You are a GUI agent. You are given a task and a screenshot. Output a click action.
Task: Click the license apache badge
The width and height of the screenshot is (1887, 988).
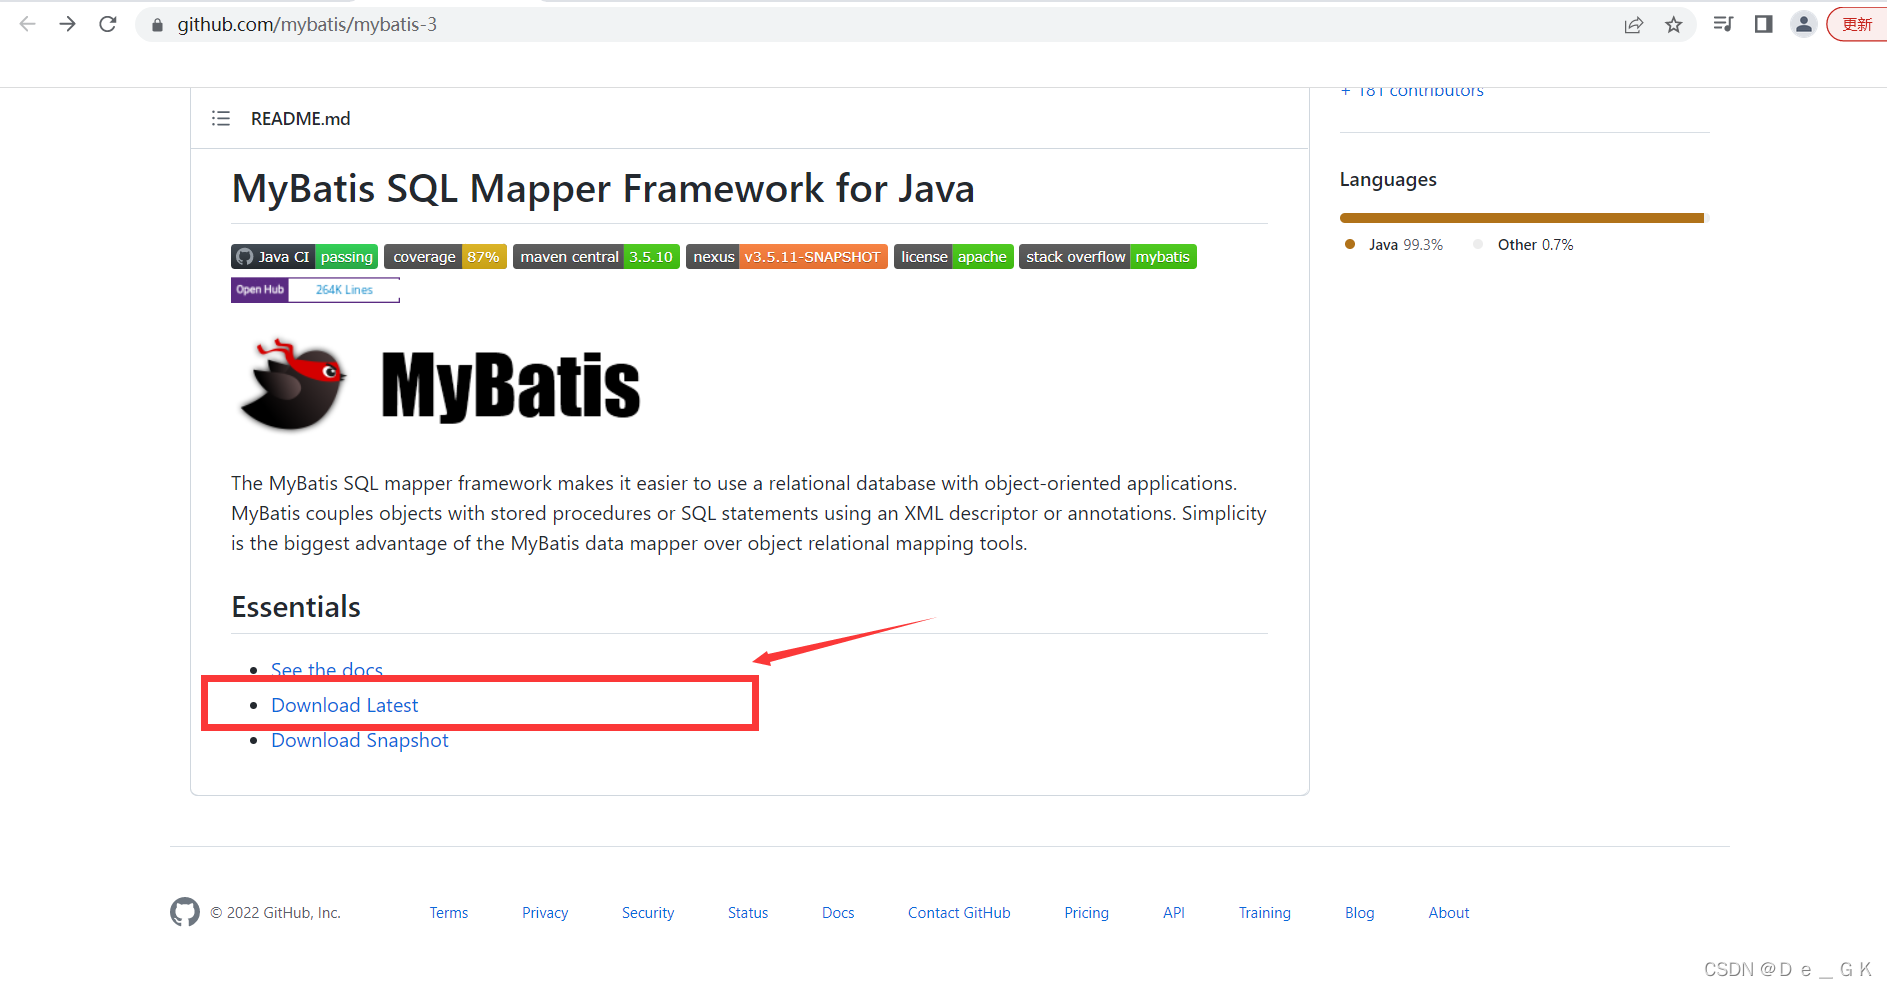(x=954, y=257)
